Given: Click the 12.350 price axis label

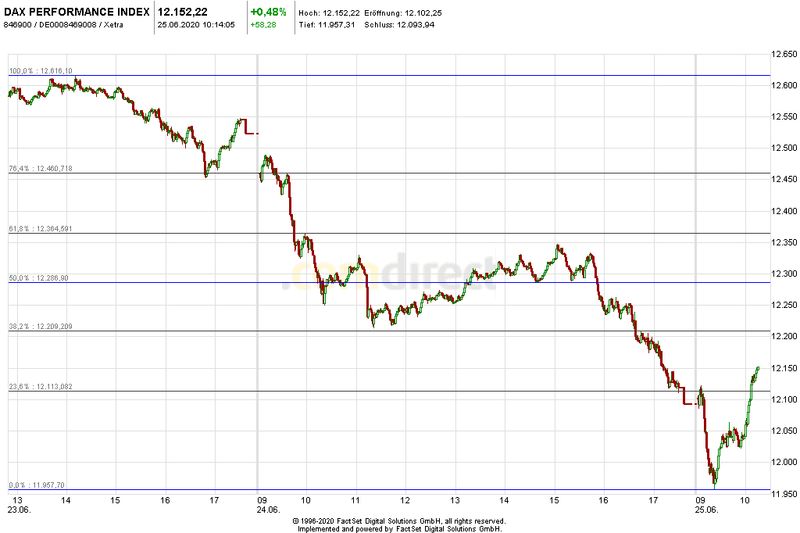Looking at the screenshot, I should [784, 242].
